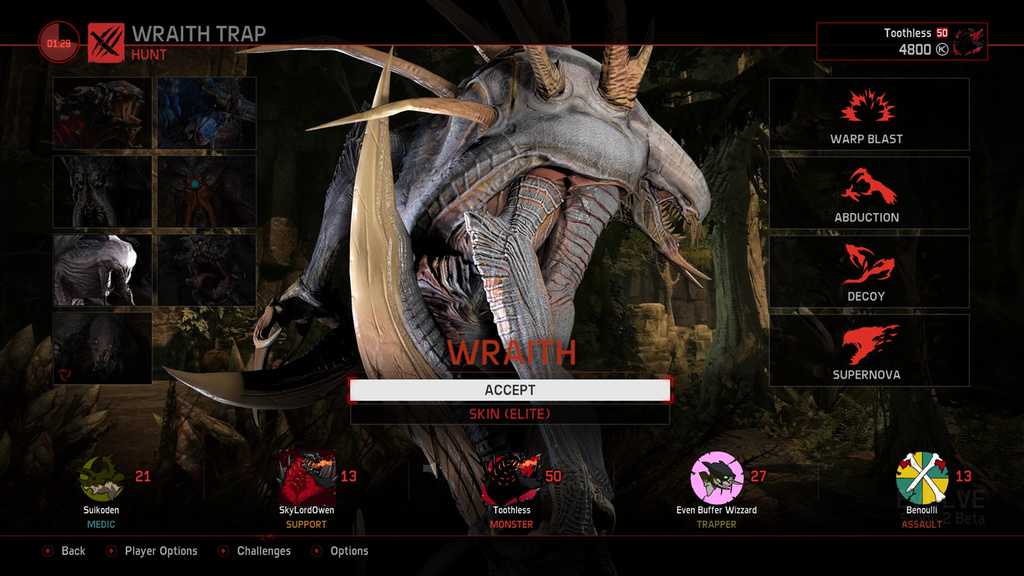
Task: Click the level 50 beside monster avatar
Action: [554, 476]
